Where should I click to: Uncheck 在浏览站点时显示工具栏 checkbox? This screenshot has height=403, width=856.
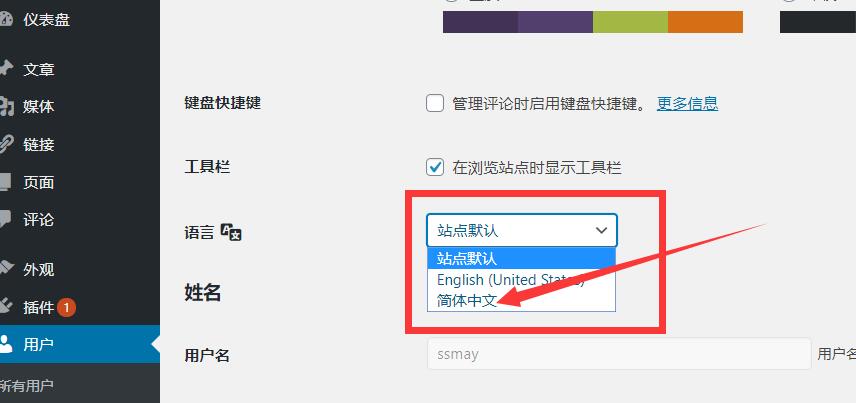[435, 167]
